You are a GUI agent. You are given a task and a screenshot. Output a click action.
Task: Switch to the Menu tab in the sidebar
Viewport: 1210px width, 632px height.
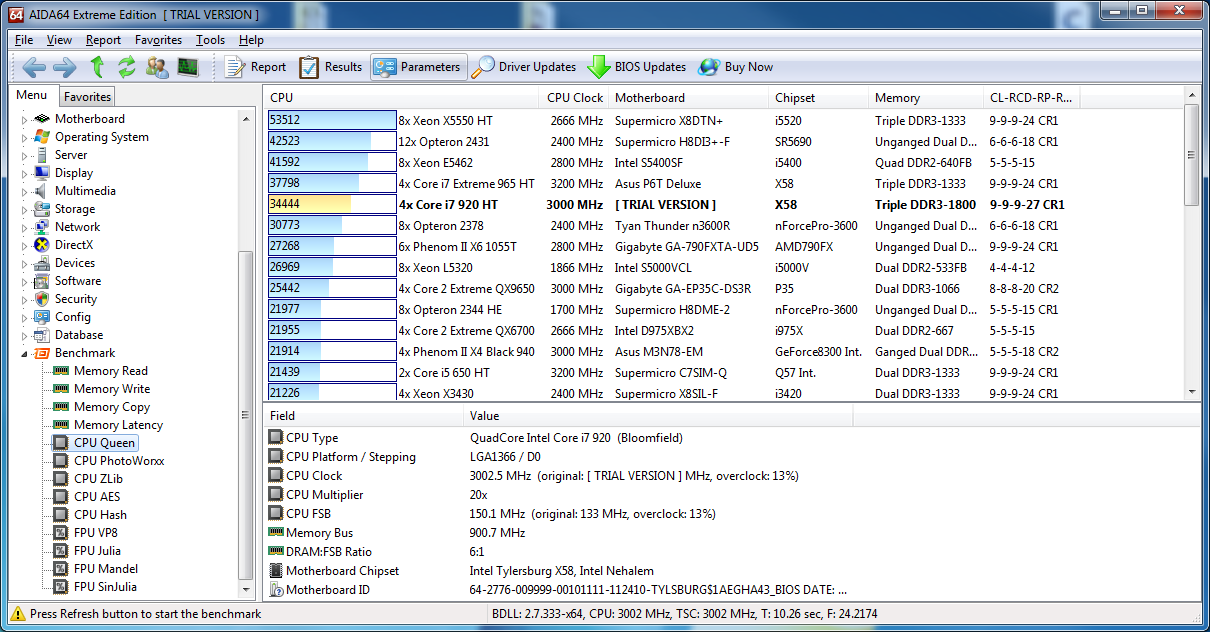pyautogui.click(x=31, y=96)
